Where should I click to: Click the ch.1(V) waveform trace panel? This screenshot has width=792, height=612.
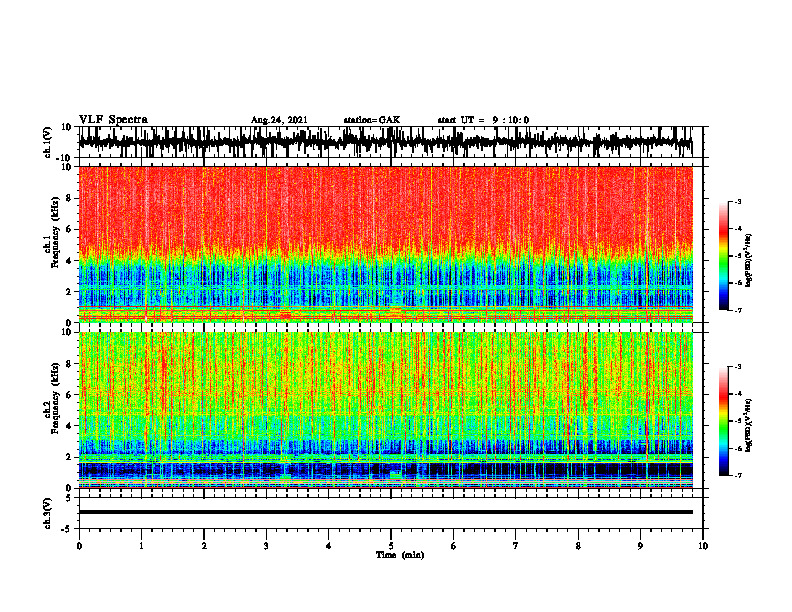click(390, 142)
